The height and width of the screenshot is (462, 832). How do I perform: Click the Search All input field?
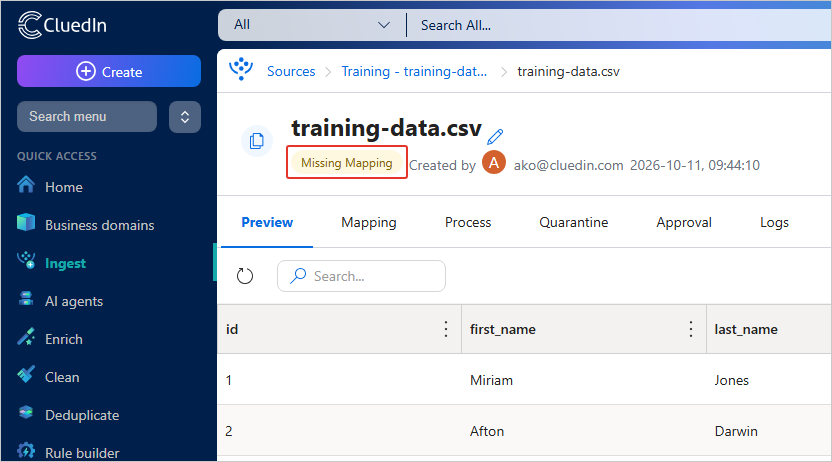pos(621,25)
